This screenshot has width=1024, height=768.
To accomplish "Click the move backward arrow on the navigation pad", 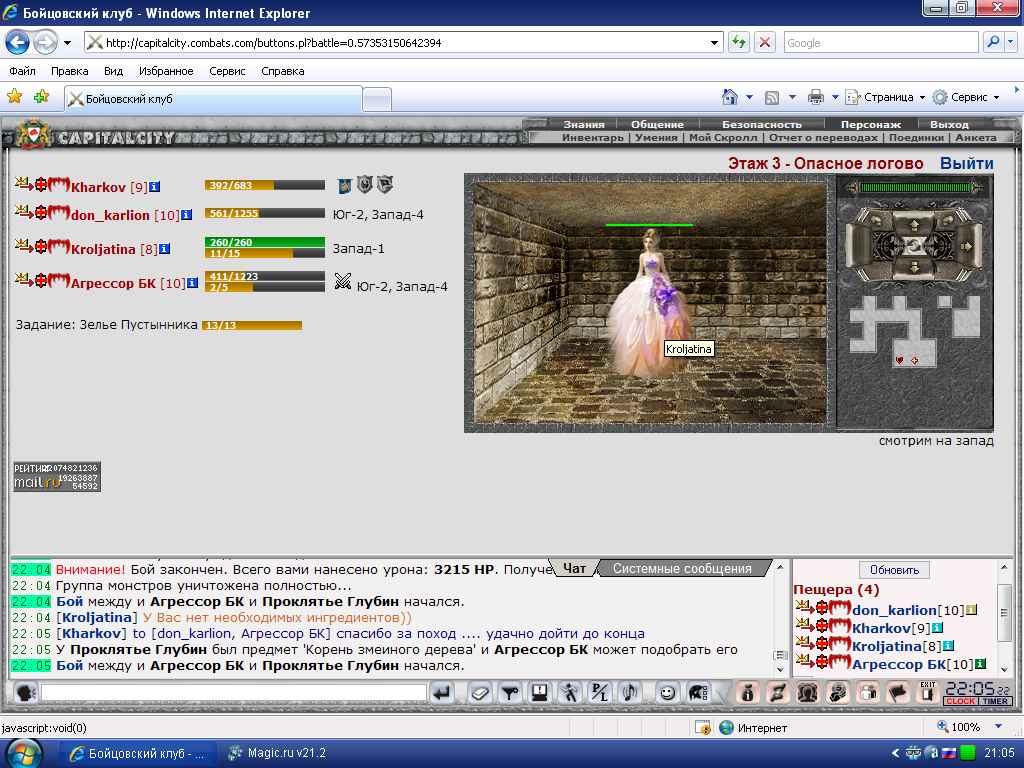I will (914, 268).
